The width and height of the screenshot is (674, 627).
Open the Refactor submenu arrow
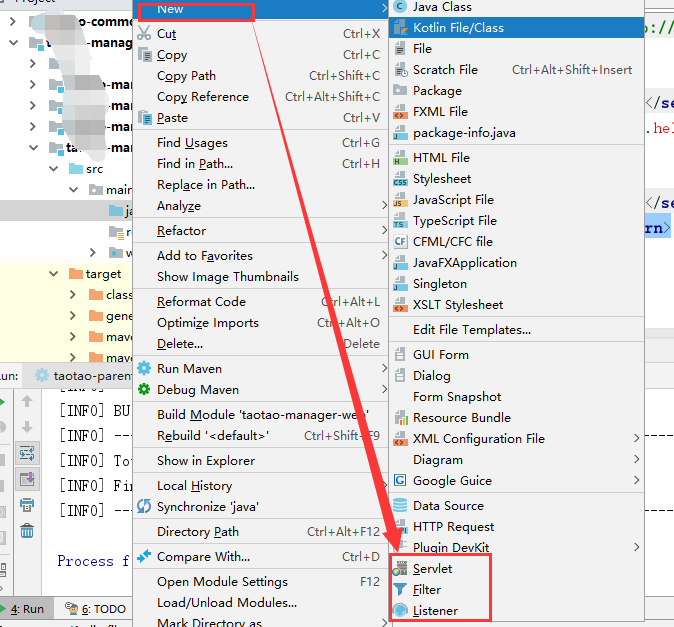(x=384, y=230)
